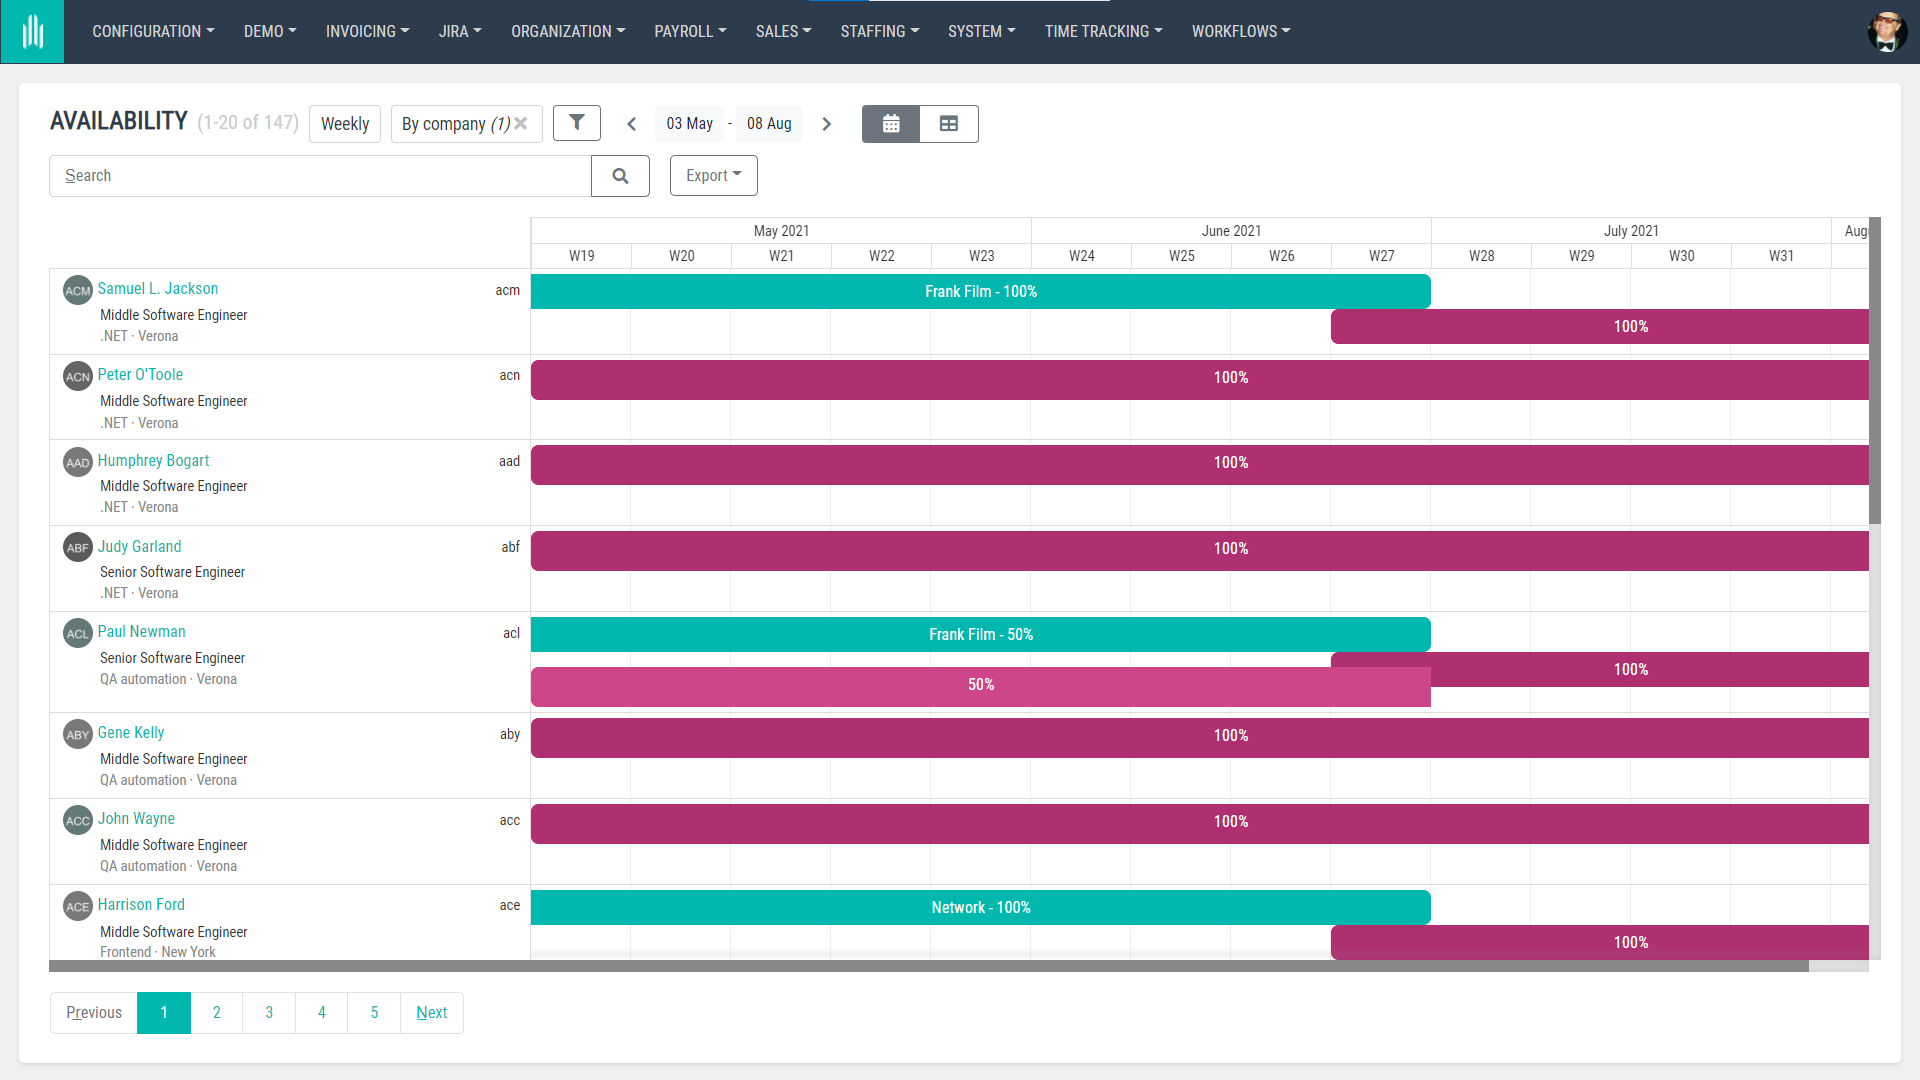This screenshot has height=1080, width=1920.
Task: Select page 3 of the results
Action: pyautogui.click(x=268, y=1012)
